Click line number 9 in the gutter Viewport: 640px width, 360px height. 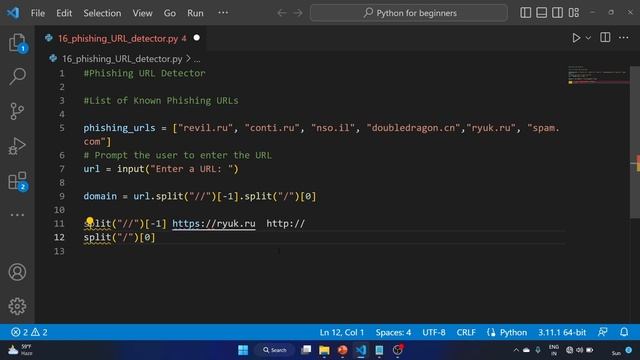(62, 196)
